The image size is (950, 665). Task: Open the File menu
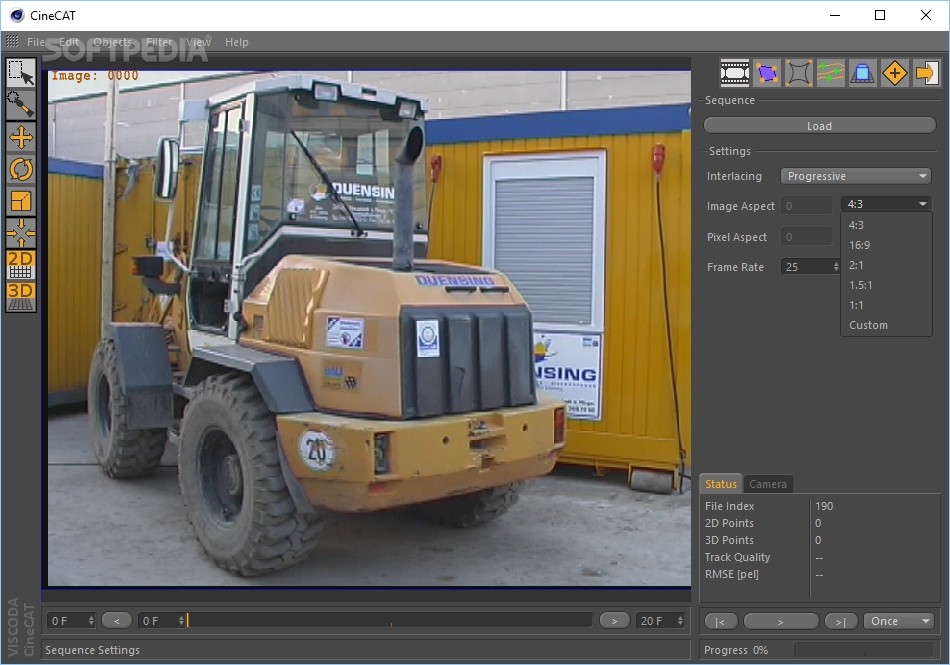click(x=36, y=42)
